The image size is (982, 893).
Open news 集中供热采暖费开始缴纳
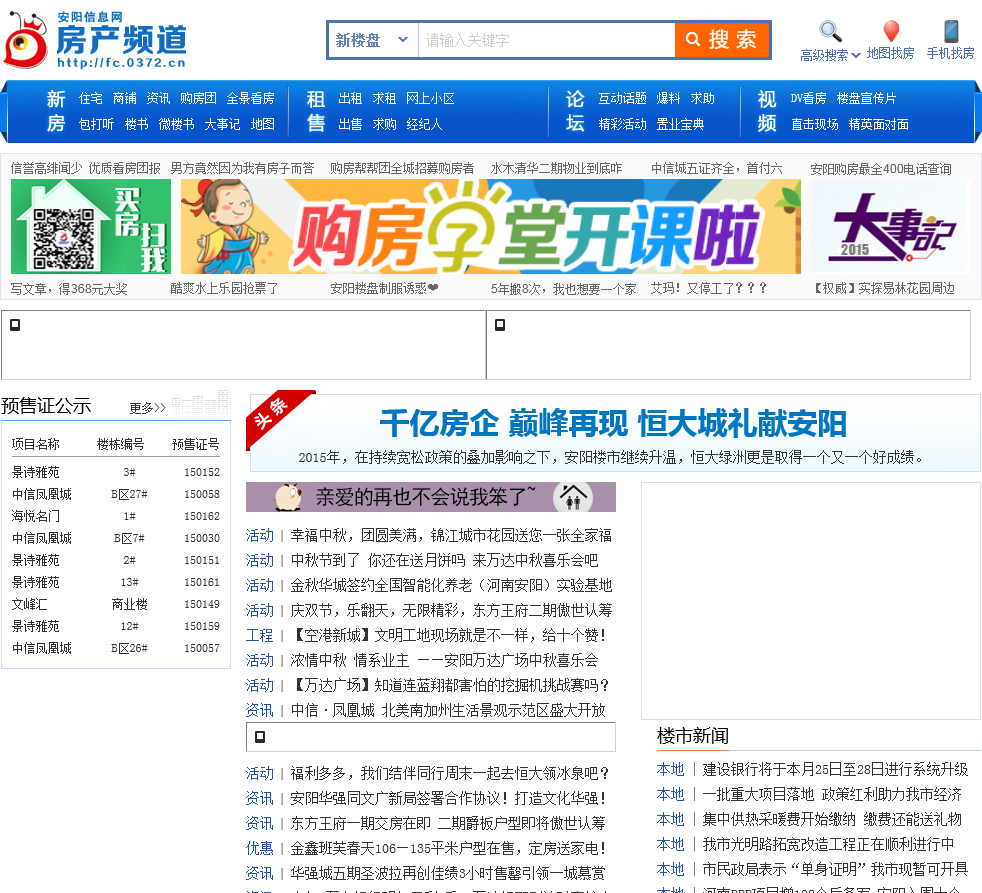pyautogui.click(x=832, y=819)
